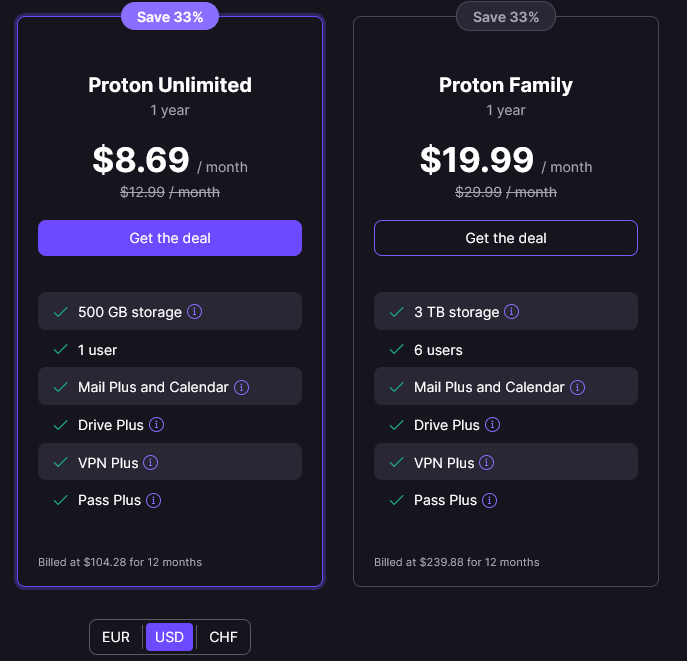This screenshot has width=687, height=661.
Task: Change currency to CHF
Action: (x=223, y=637)
